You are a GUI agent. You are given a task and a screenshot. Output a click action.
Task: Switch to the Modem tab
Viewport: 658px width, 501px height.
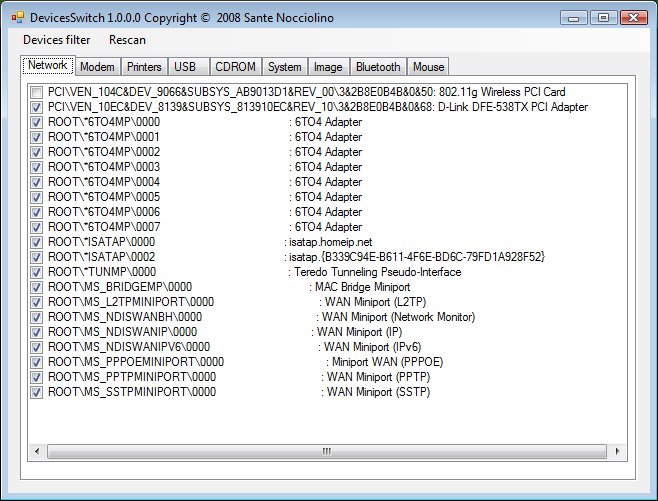click(x=97, y=67)
